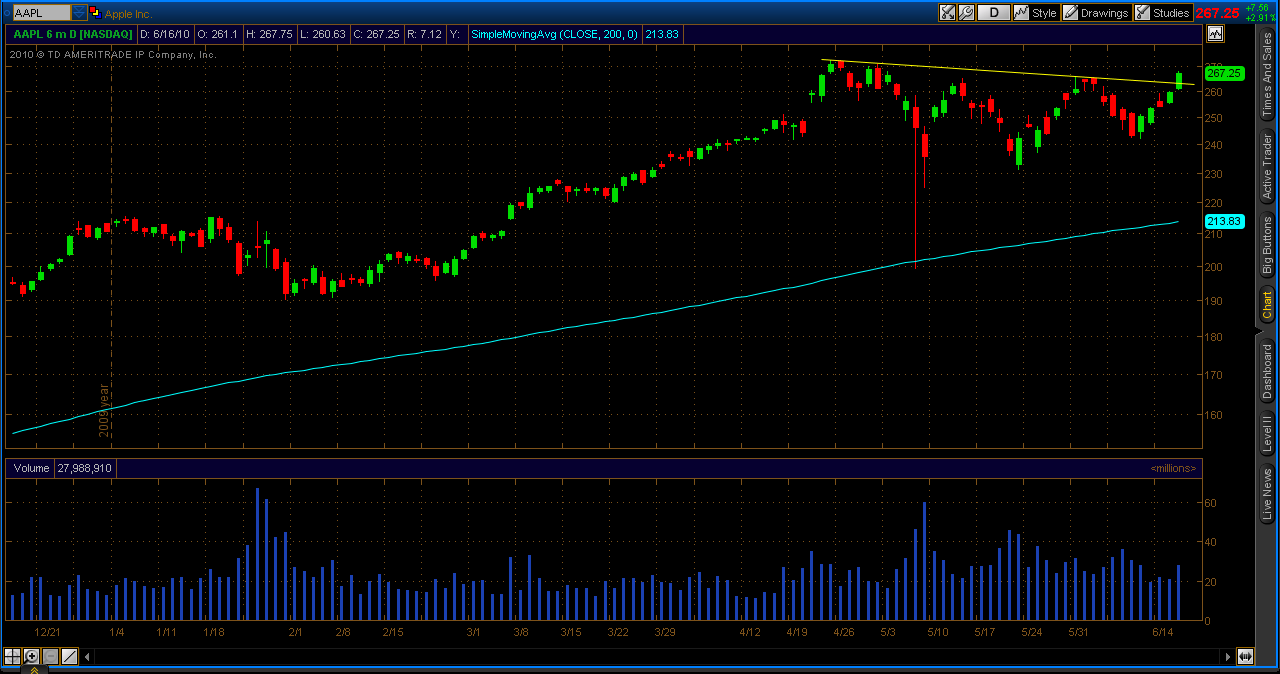1280x674 pixels.
Task: Open the Big Buttons side tab
Action: [1267, 246]
